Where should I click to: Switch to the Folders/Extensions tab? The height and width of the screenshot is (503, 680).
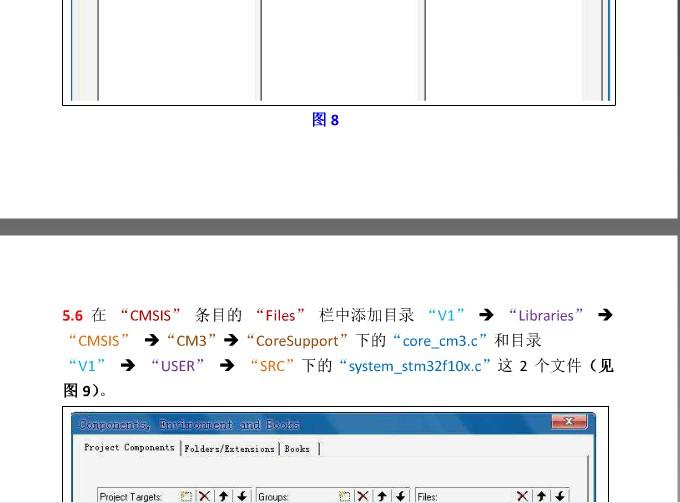point(229,449)
